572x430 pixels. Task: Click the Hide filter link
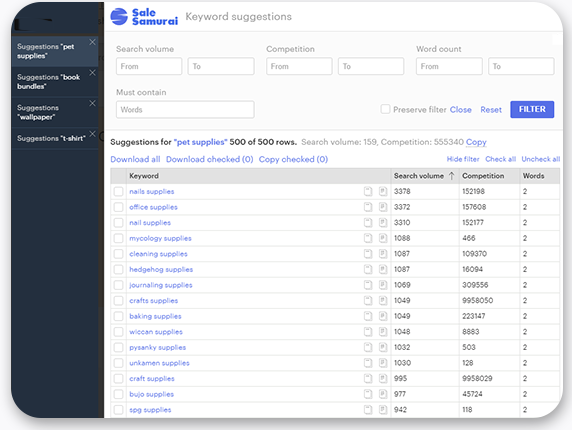463,159
